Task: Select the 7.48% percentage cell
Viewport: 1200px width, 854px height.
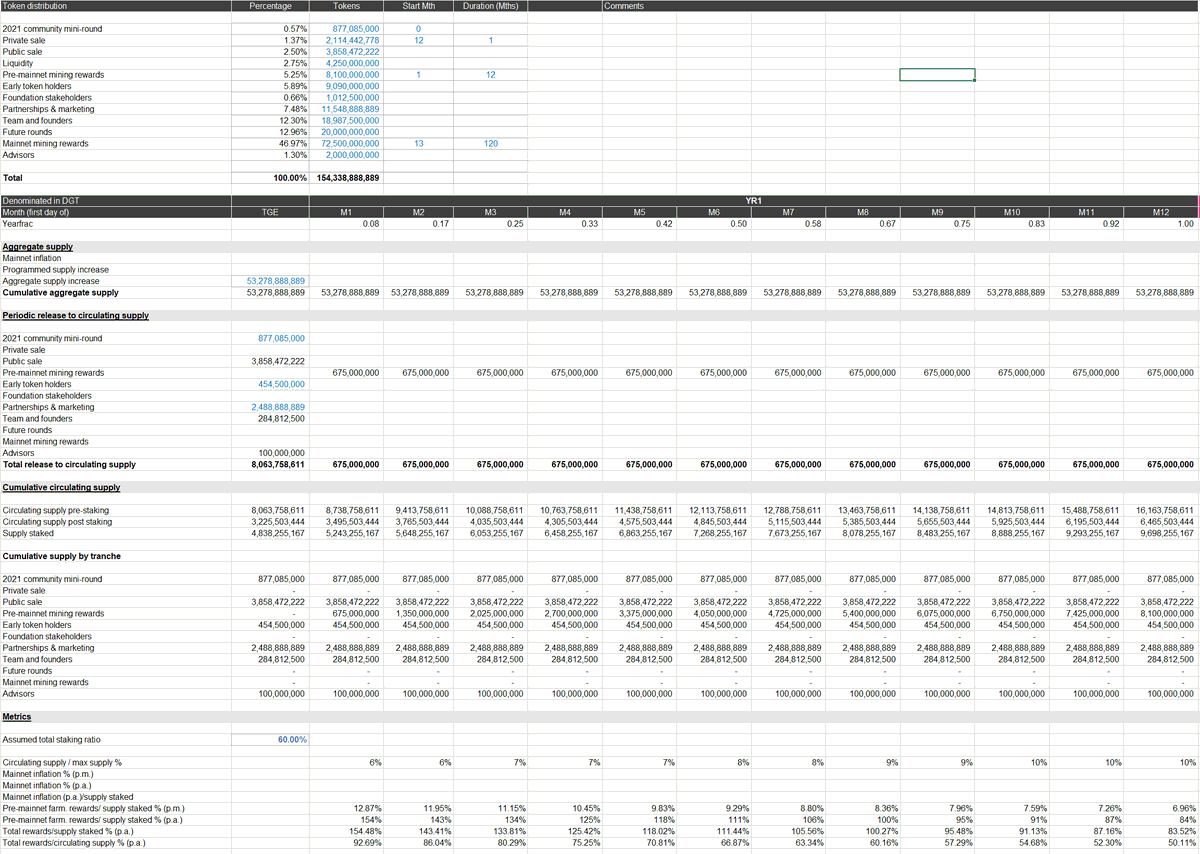Action: click(270, 109)
